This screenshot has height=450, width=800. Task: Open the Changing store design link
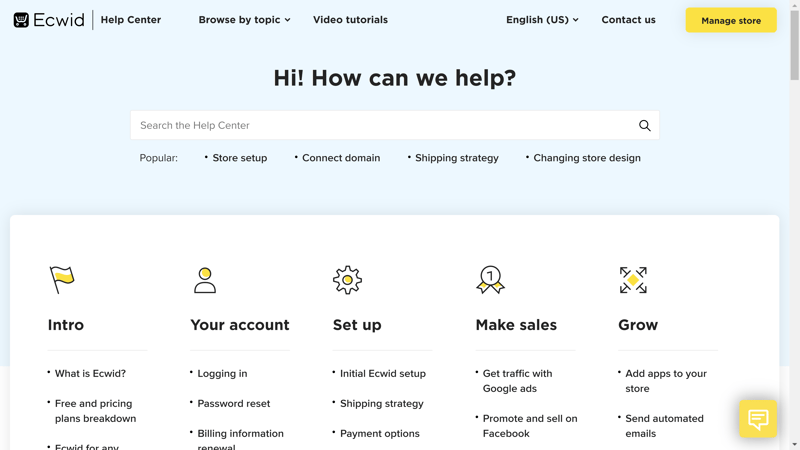[x=587, y=158]
